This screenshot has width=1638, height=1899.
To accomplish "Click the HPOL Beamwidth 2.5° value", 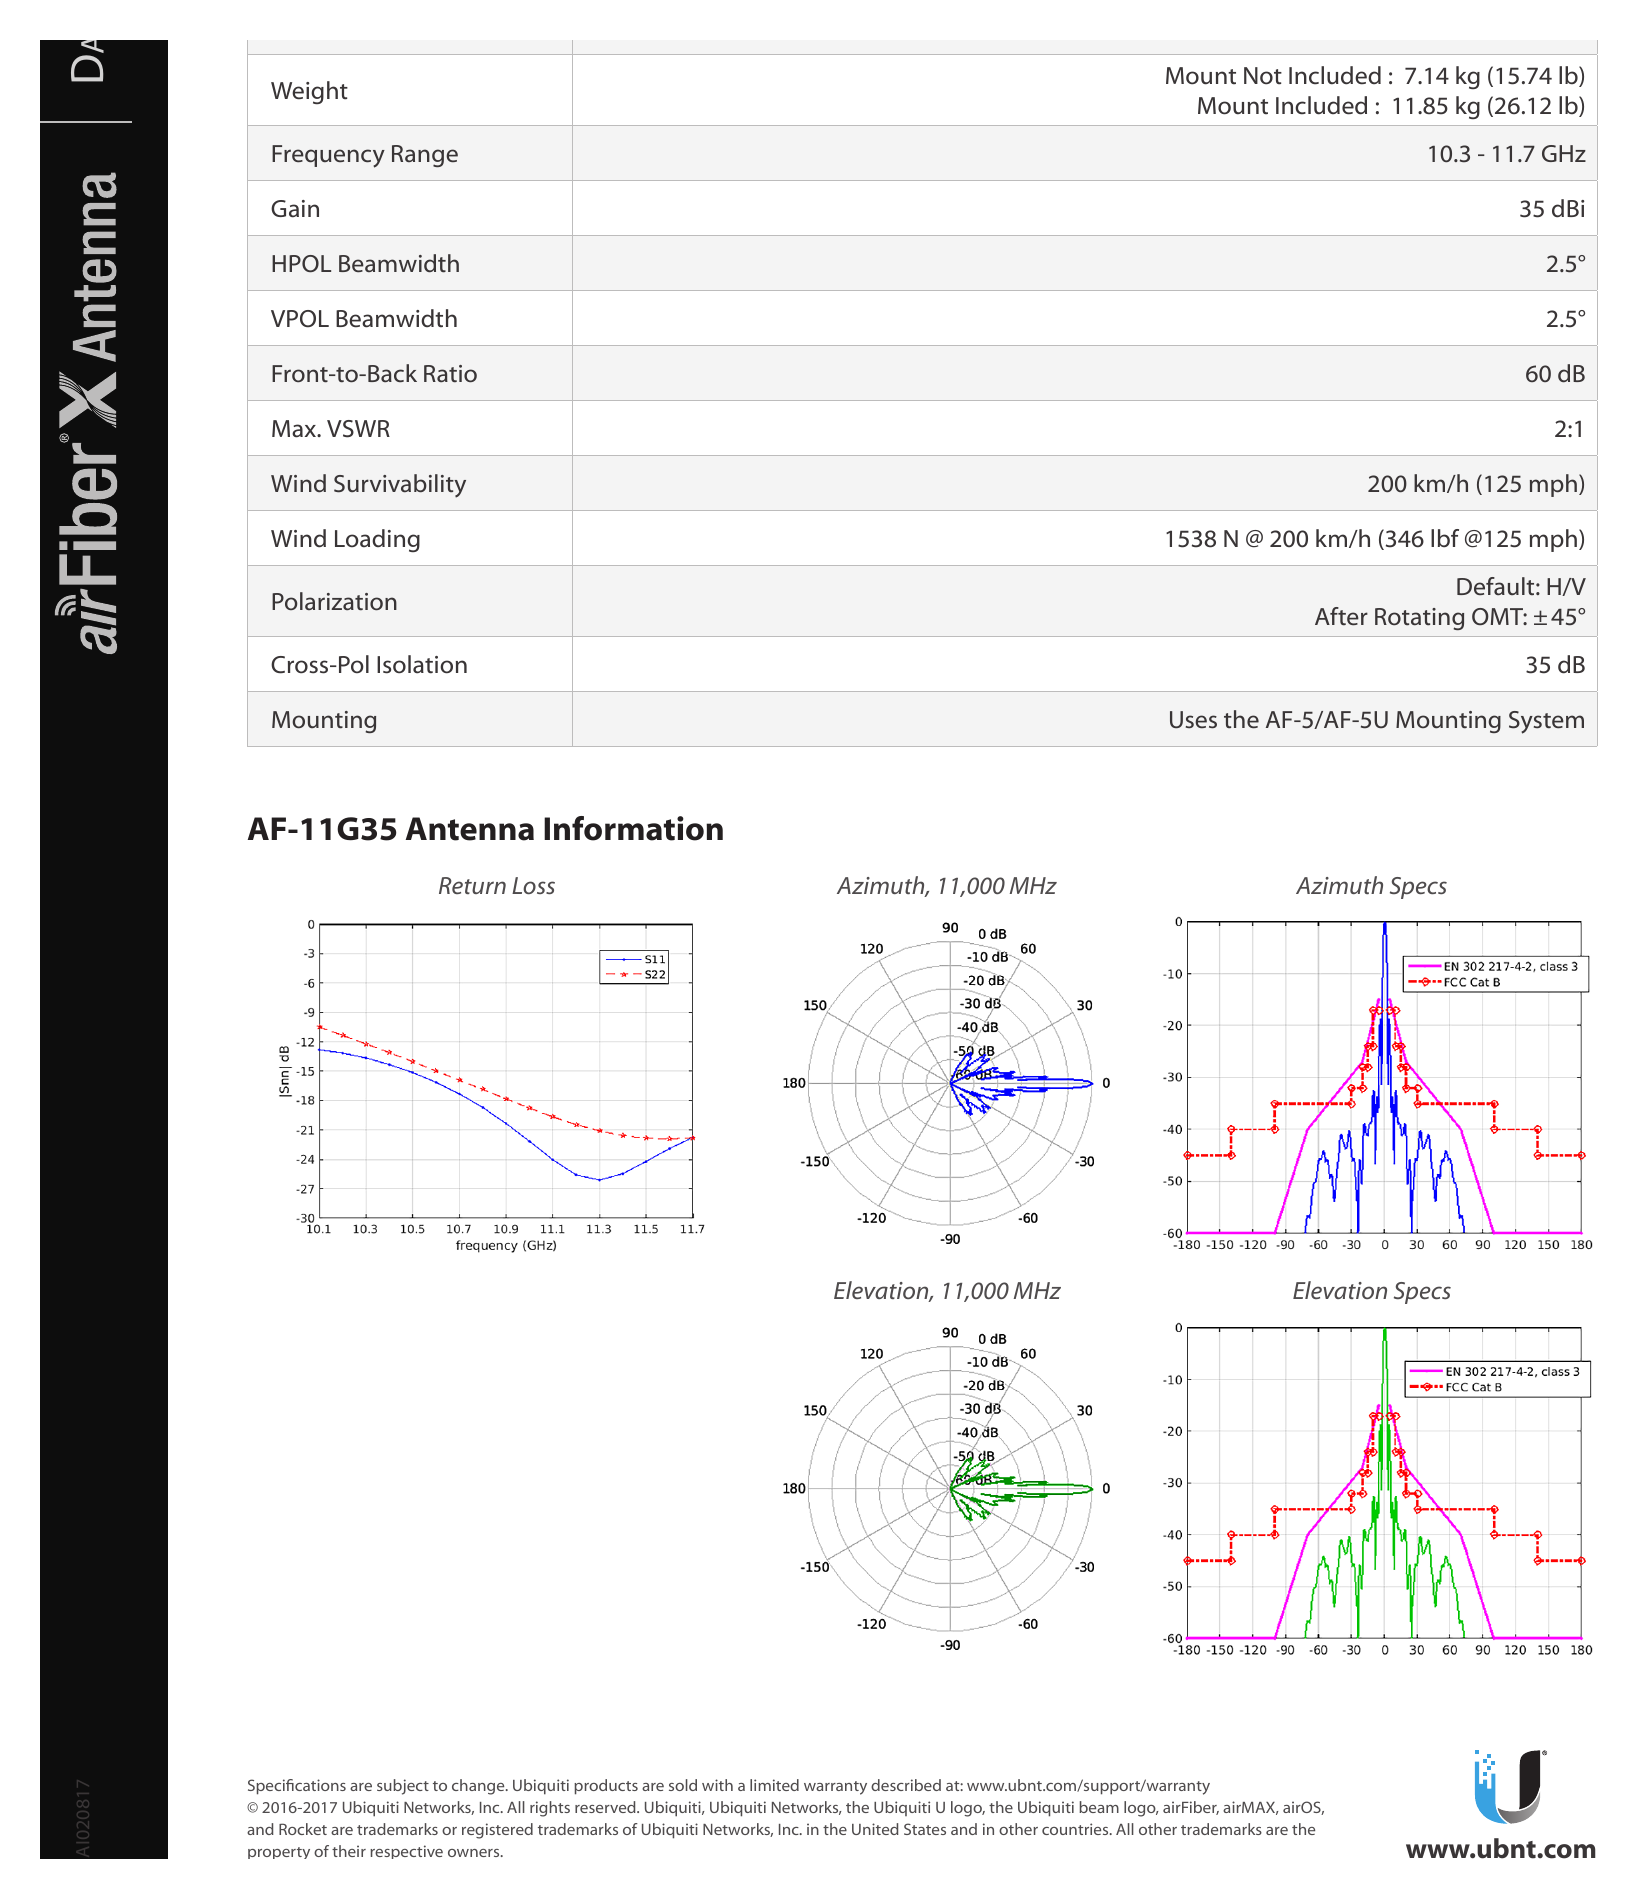I will pyautogui.click(x=1566, y=264).
